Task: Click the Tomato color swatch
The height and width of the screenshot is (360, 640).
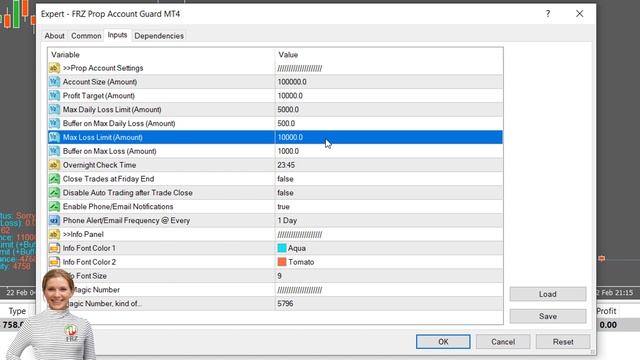Action: (x=282, y=262)
